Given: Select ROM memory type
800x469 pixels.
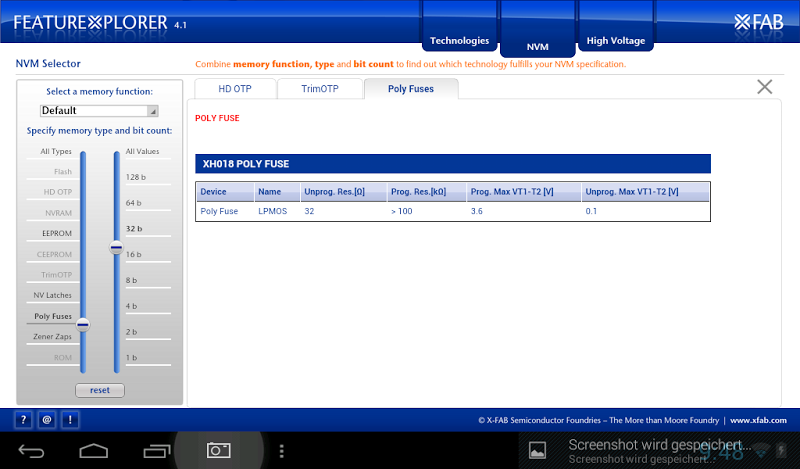Looking at the screenshot, I should pyautogui.click(x=63, y=358).
